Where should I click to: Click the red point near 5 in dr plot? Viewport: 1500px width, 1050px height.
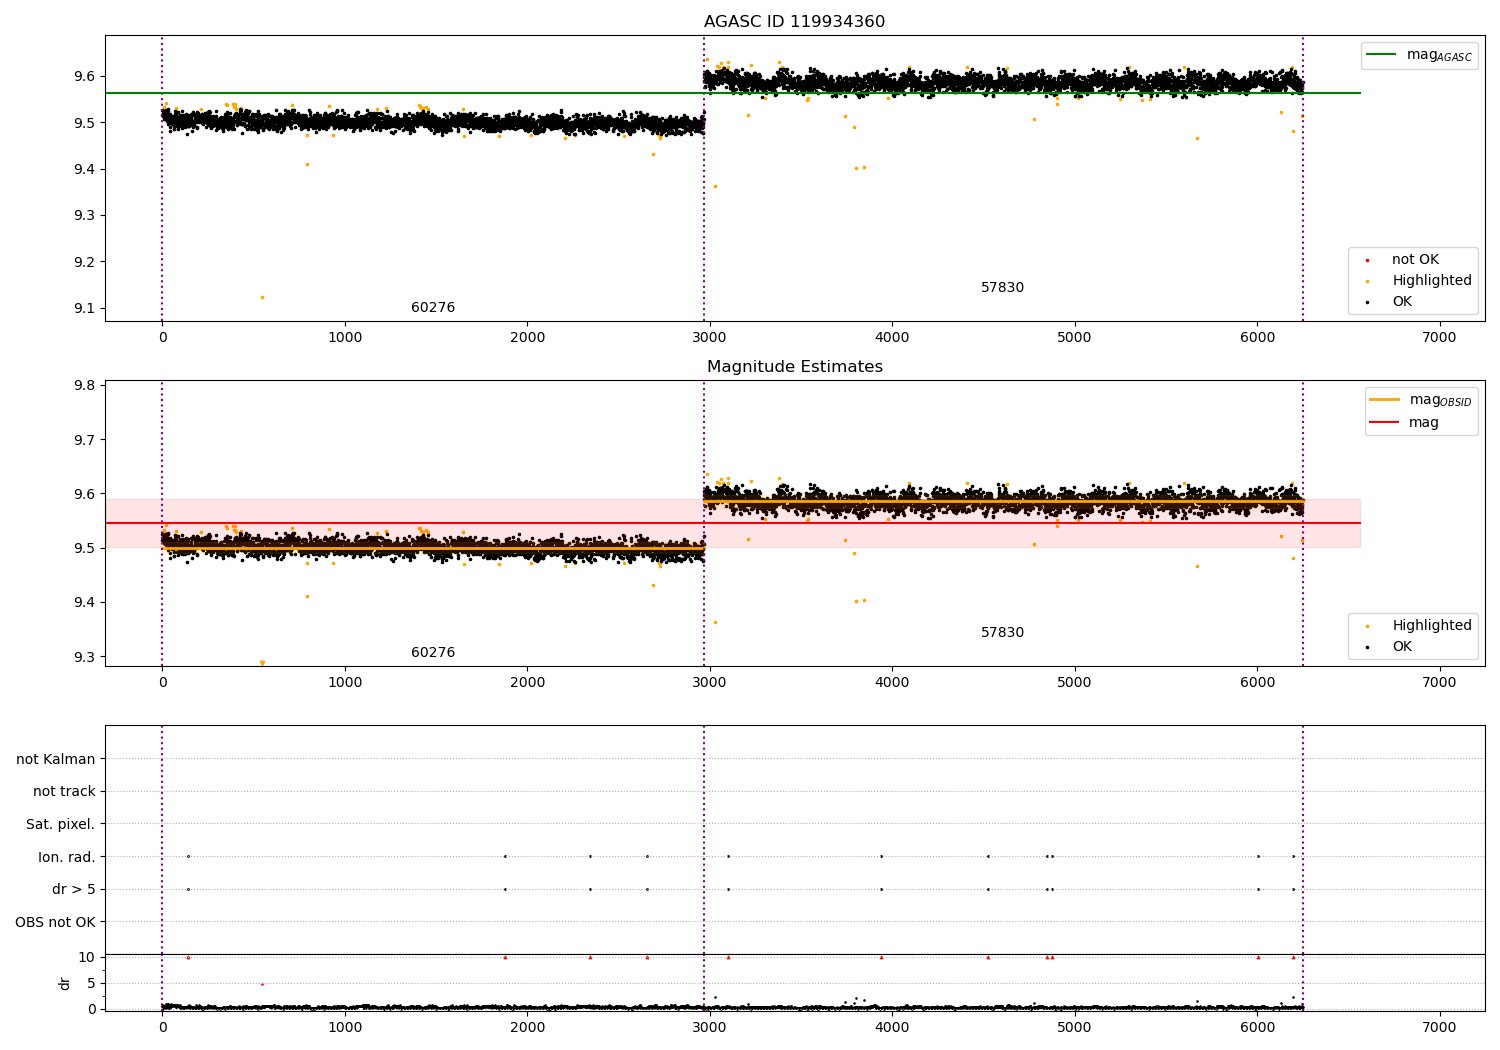[262, 984]
